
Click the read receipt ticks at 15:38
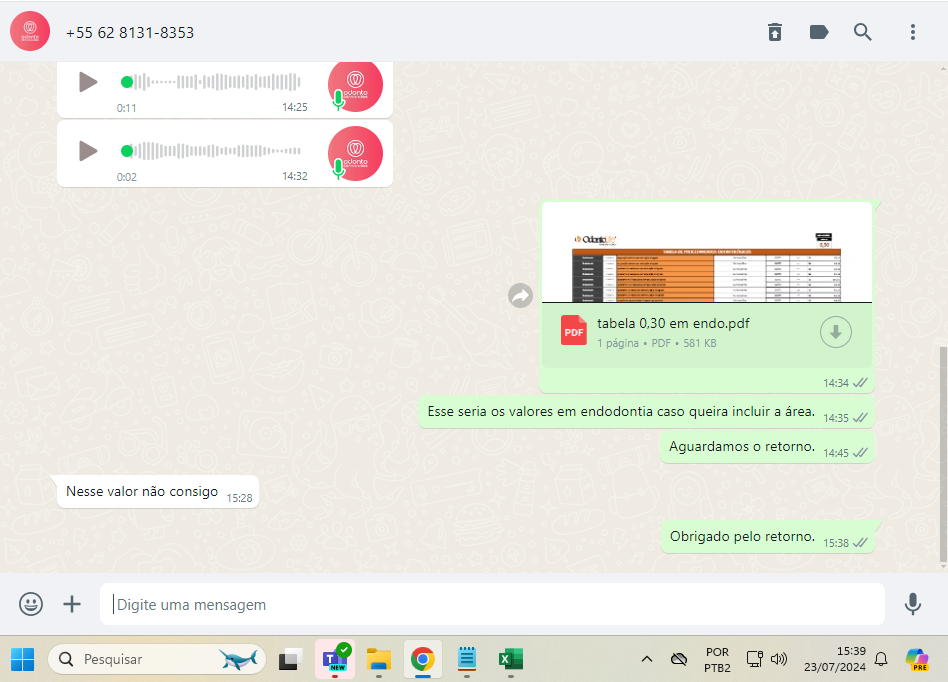point(860,543)
